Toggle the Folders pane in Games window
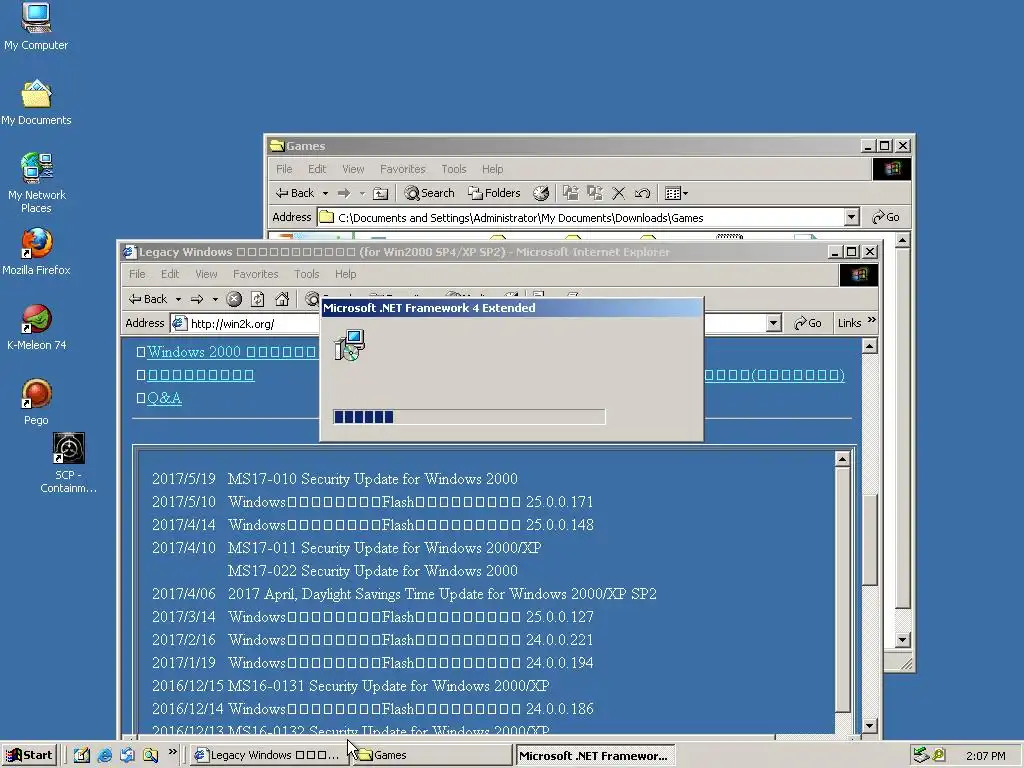 tap(494, 193)
